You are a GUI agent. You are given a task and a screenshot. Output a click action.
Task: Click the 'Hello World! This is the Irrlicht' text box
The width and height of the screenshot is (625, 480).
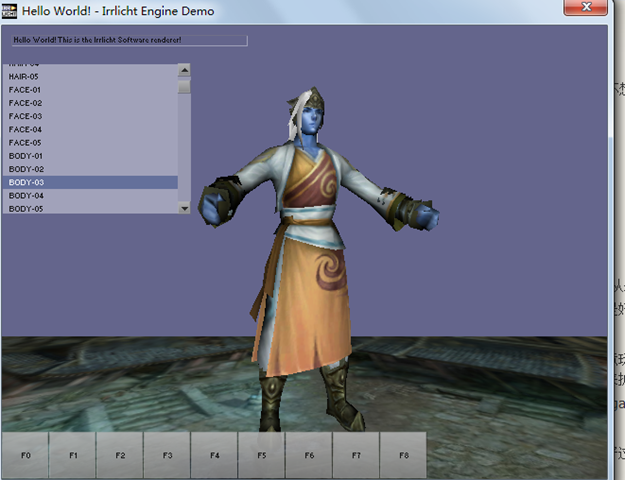click(130, 40)
